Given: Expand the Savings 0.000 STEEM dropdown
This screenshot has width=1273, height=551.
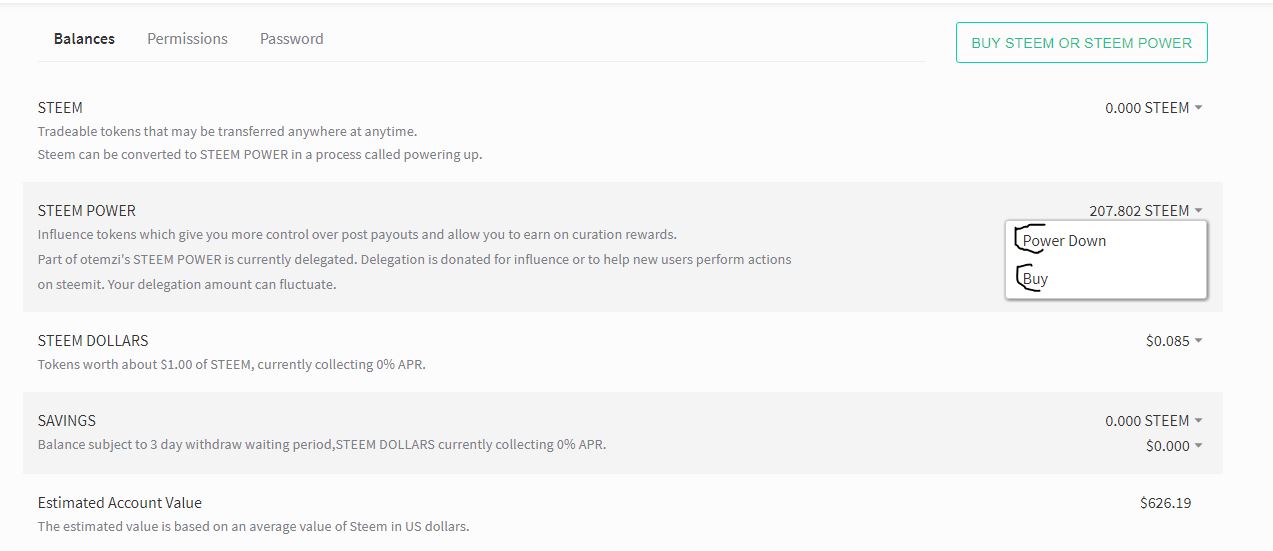Looking at the screenshot, I should coord(1153,421).
